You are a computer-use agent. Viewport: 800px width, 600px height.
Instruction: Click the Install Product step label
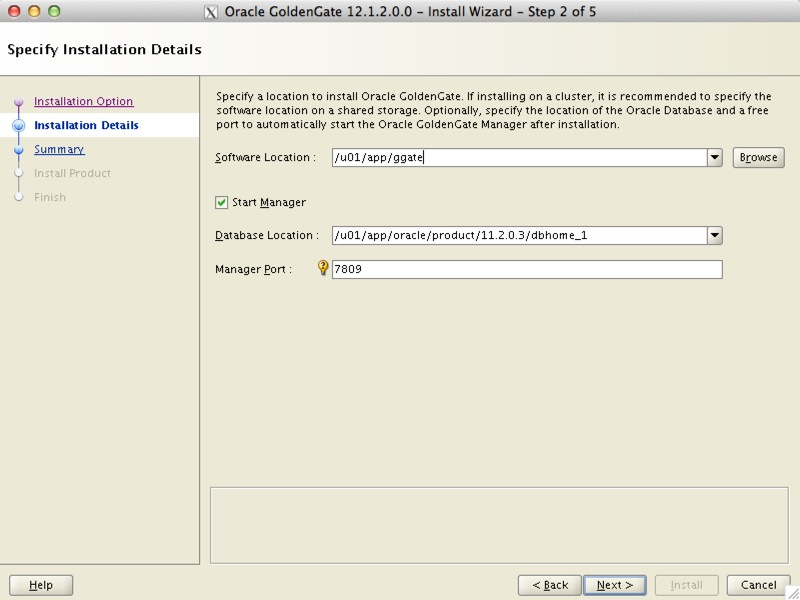(x=72, y=173)
